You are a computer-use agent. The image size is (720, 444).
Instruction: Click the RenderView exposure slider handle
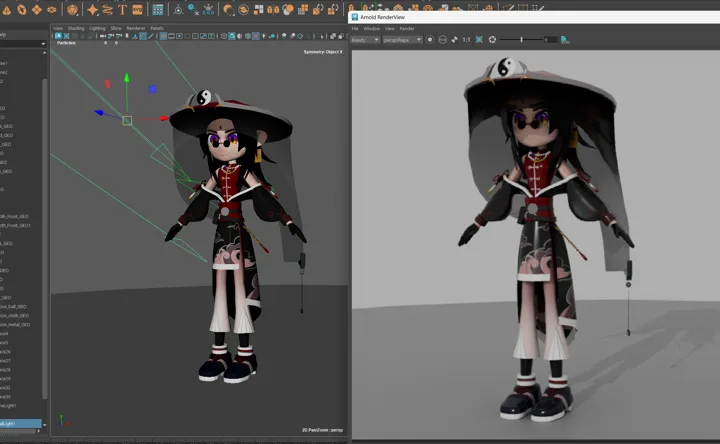(x=521, y=40)
